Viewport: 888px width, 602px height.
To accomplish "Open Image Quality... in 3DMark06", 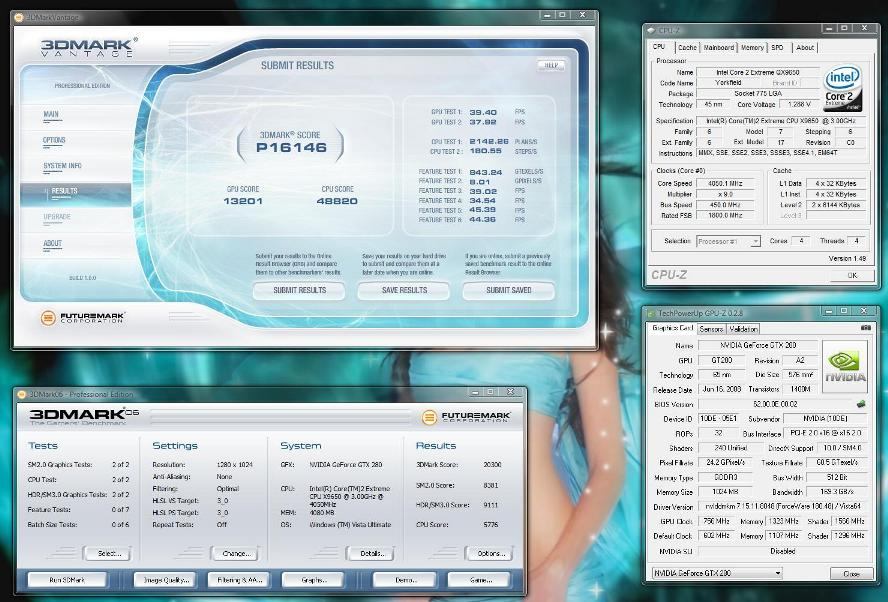I will [x=165, y=580].
